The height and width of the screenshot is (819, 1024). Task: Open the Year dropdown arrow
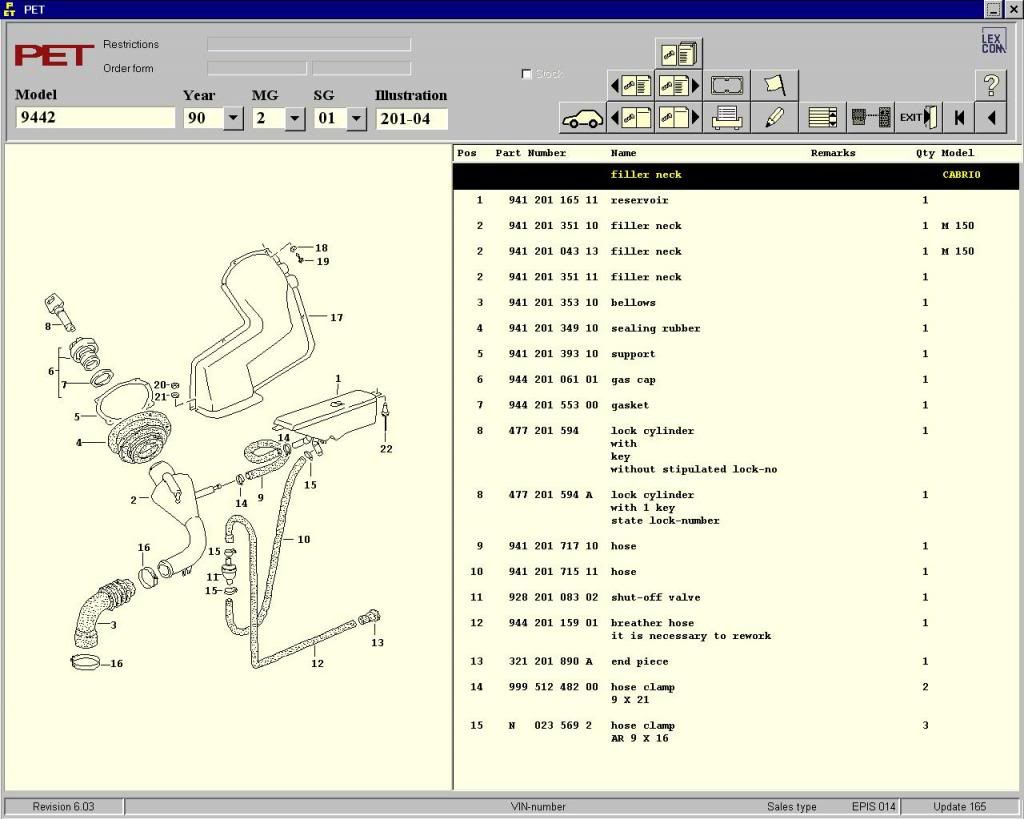click(233, 118)
